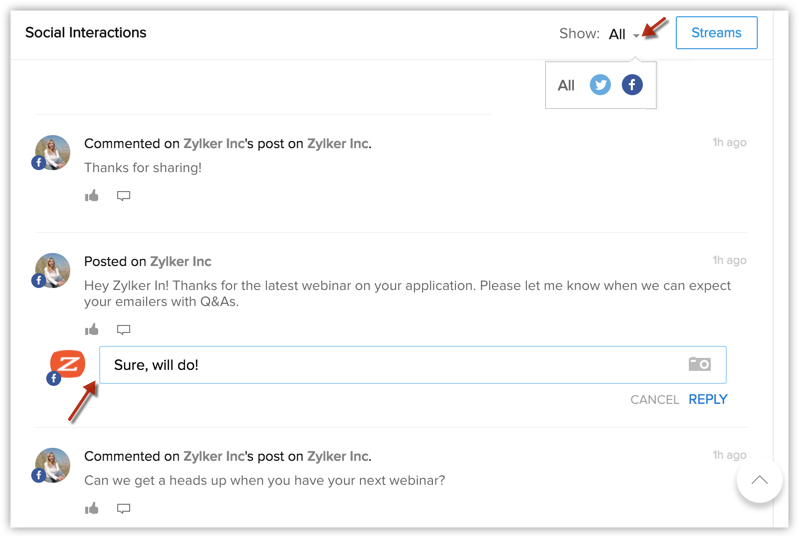799x538 pixels.
Task: Open 'Zylker Inc.' page link in first comment
Action: pyautogui.click(x=339, y=144)
